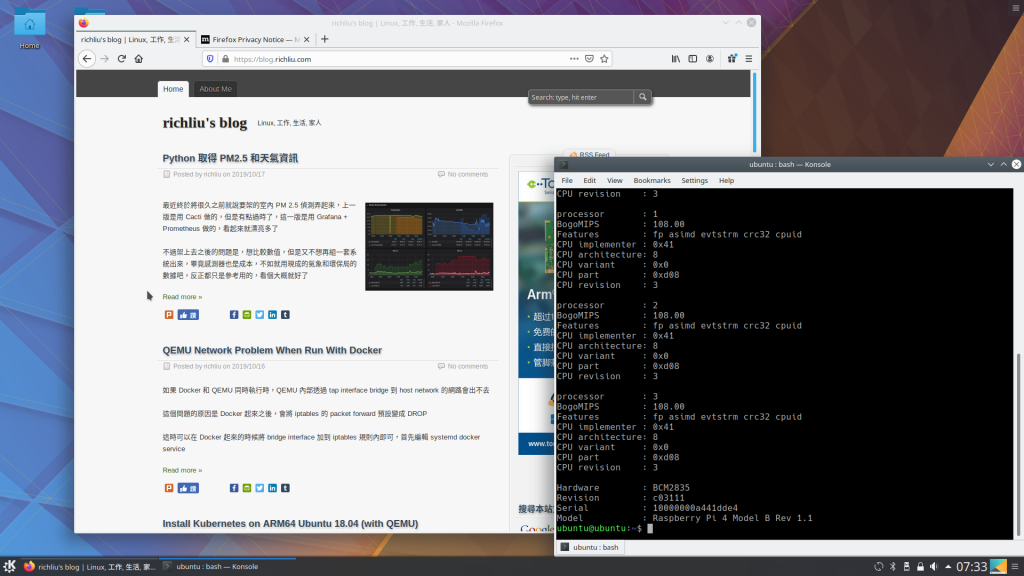This screenshot has height=576, width=1024.
Task: Click the green share icon under PM2.5 post
Action: coord(247,315)
